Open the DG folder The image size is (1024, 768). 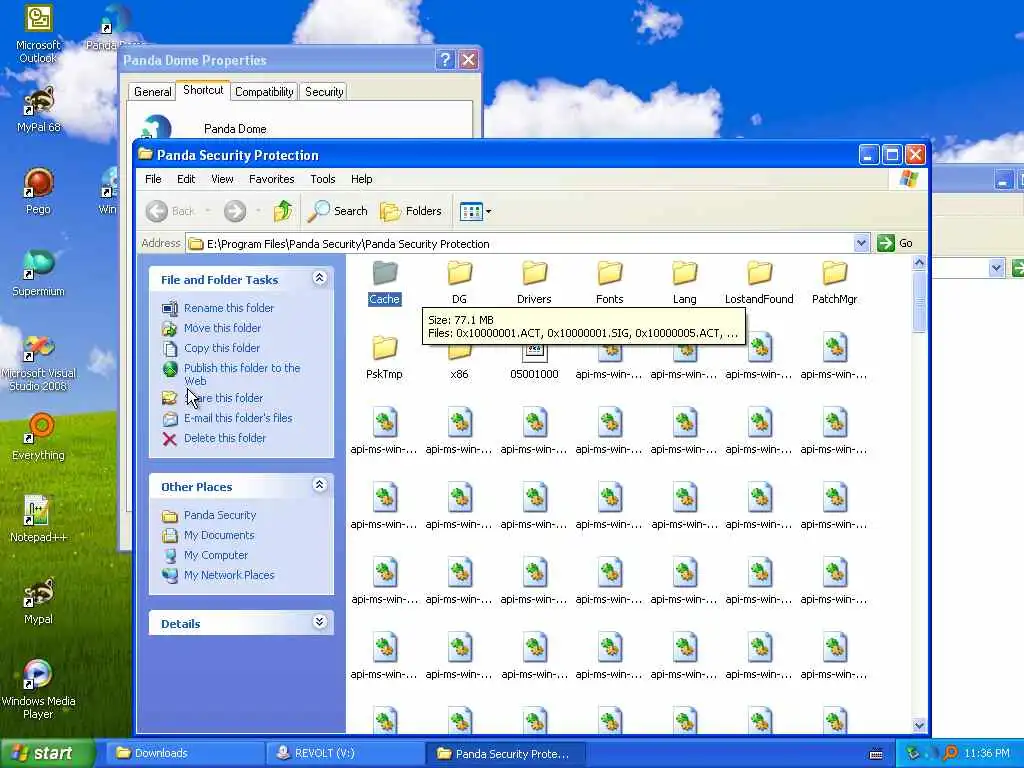click(459, 273)
